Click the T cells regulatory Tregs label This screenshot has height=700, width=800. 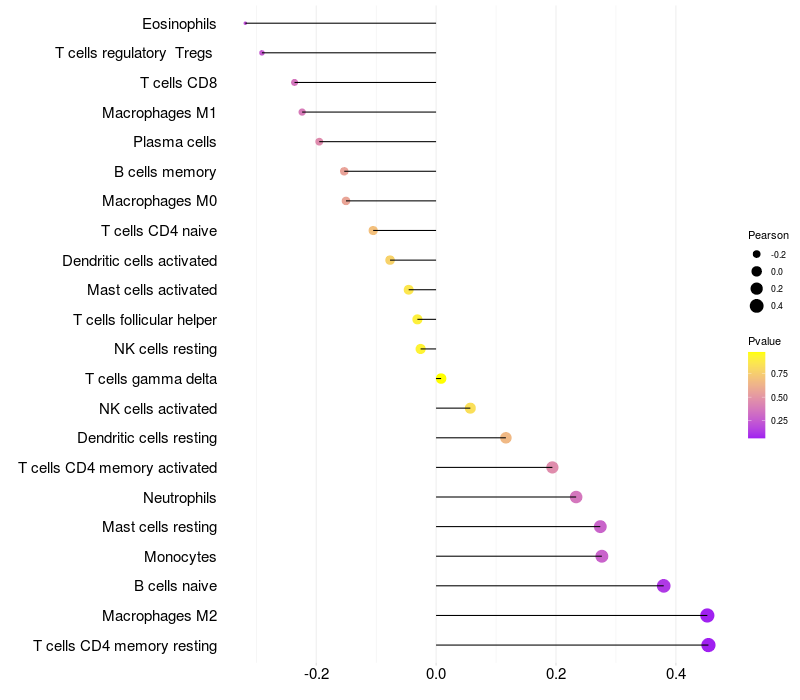click(135, 53)
